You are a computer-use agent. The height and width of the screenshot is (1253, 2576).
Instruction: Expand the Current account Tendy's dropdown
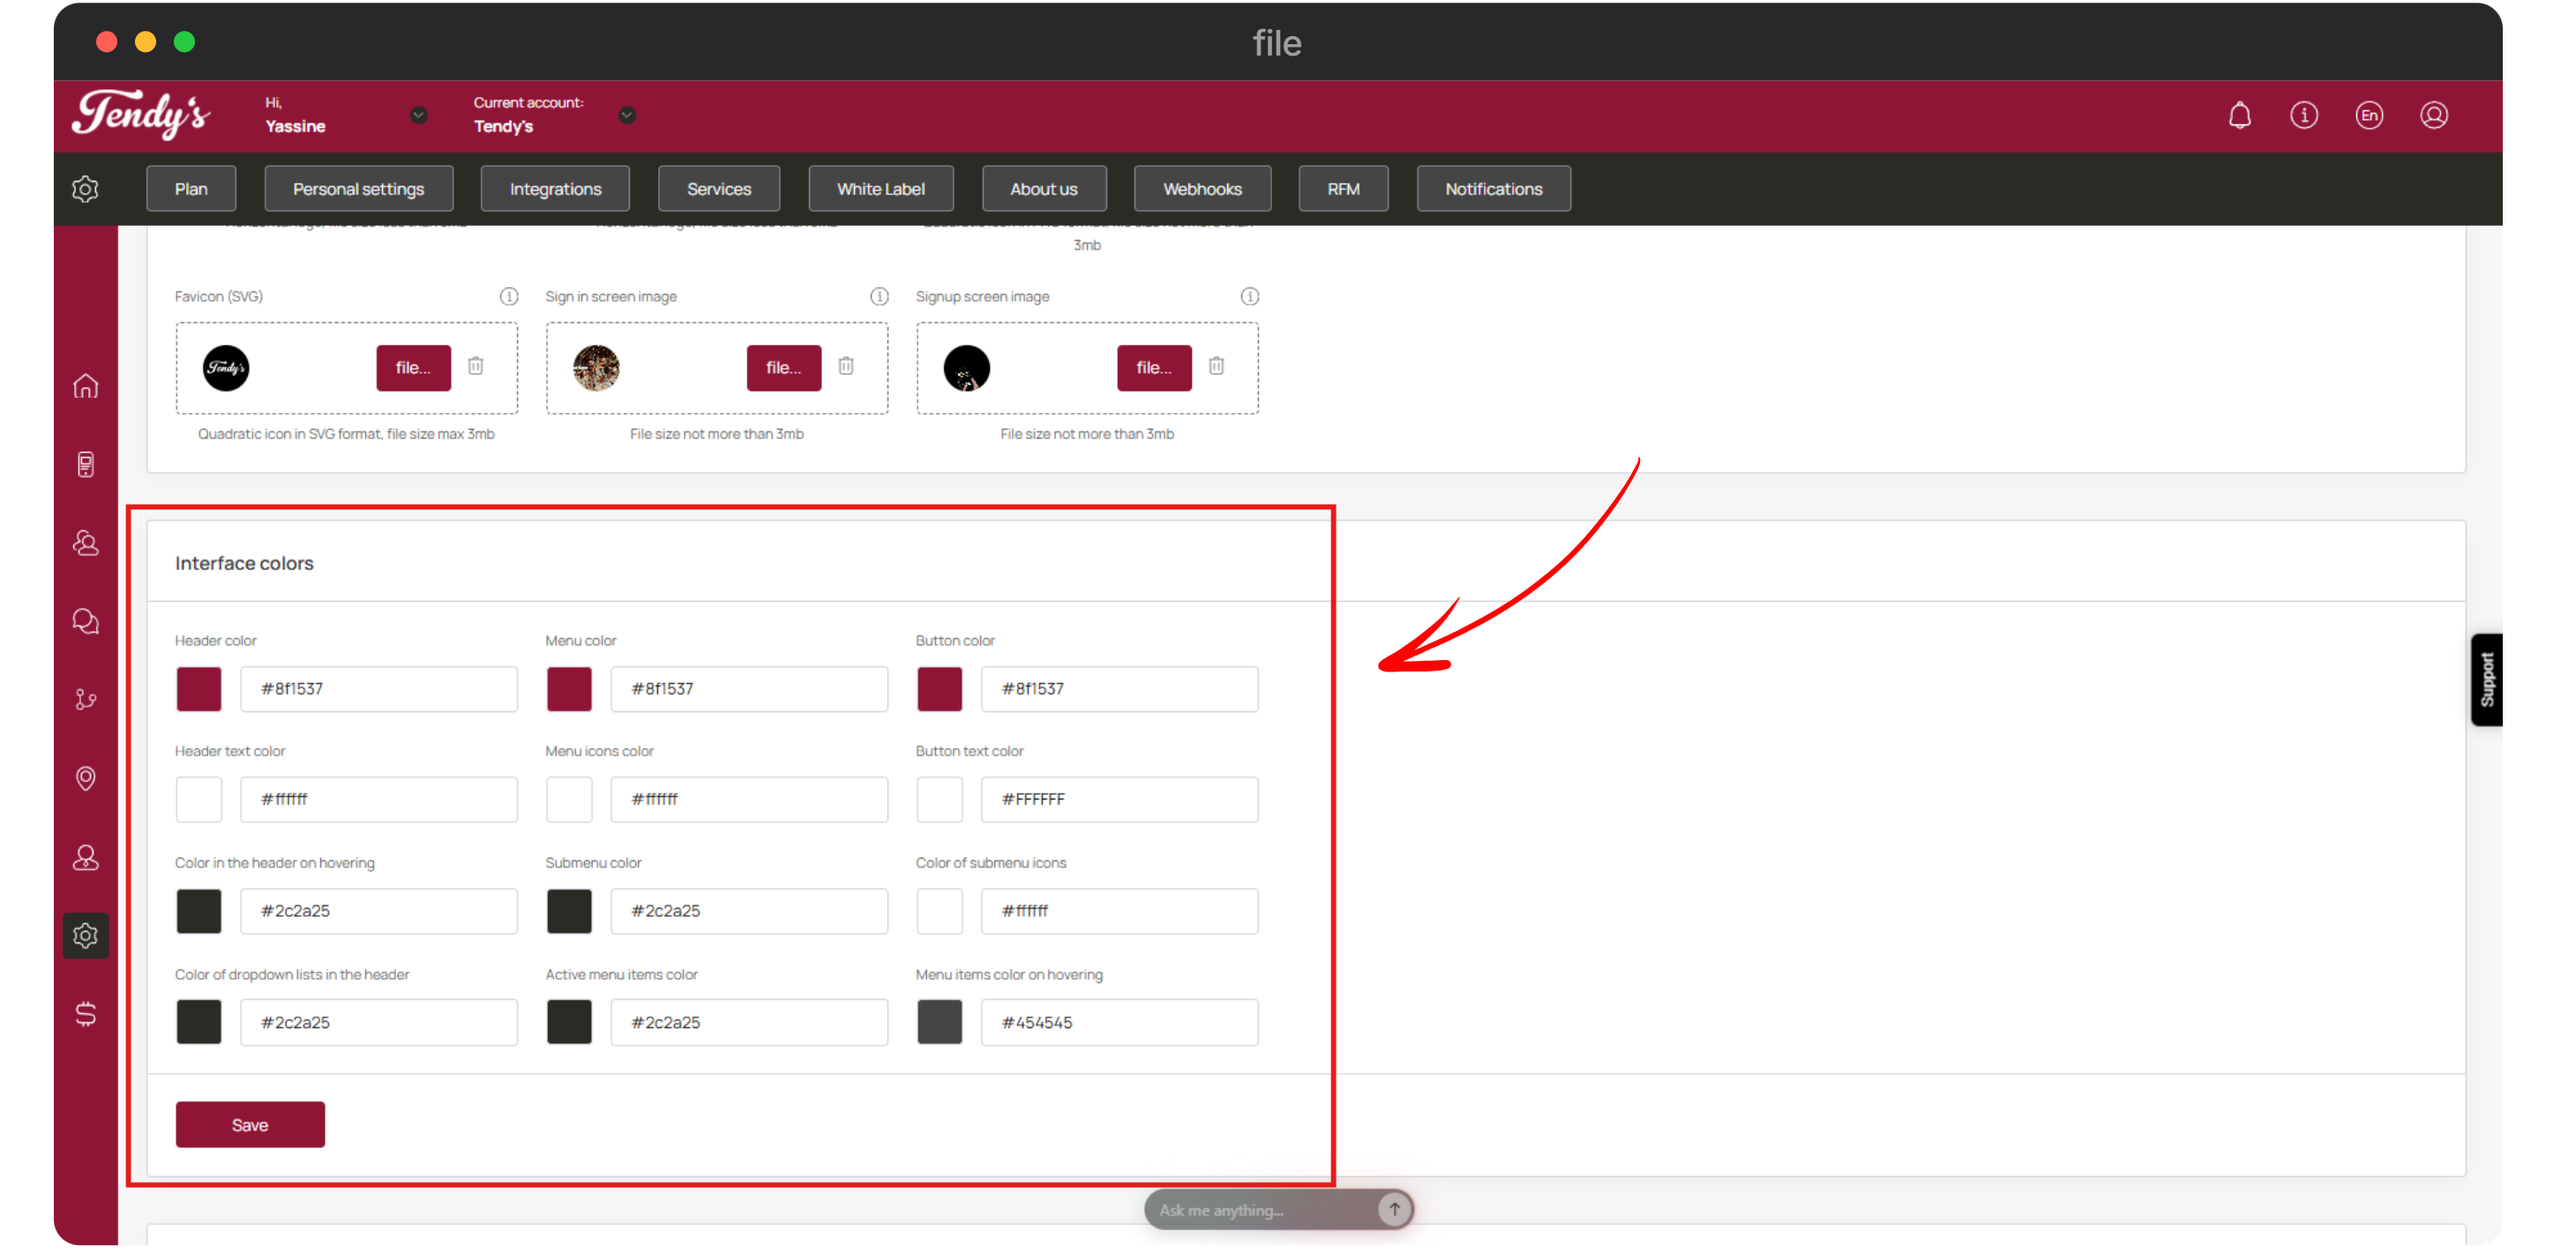tap(627, 115)
